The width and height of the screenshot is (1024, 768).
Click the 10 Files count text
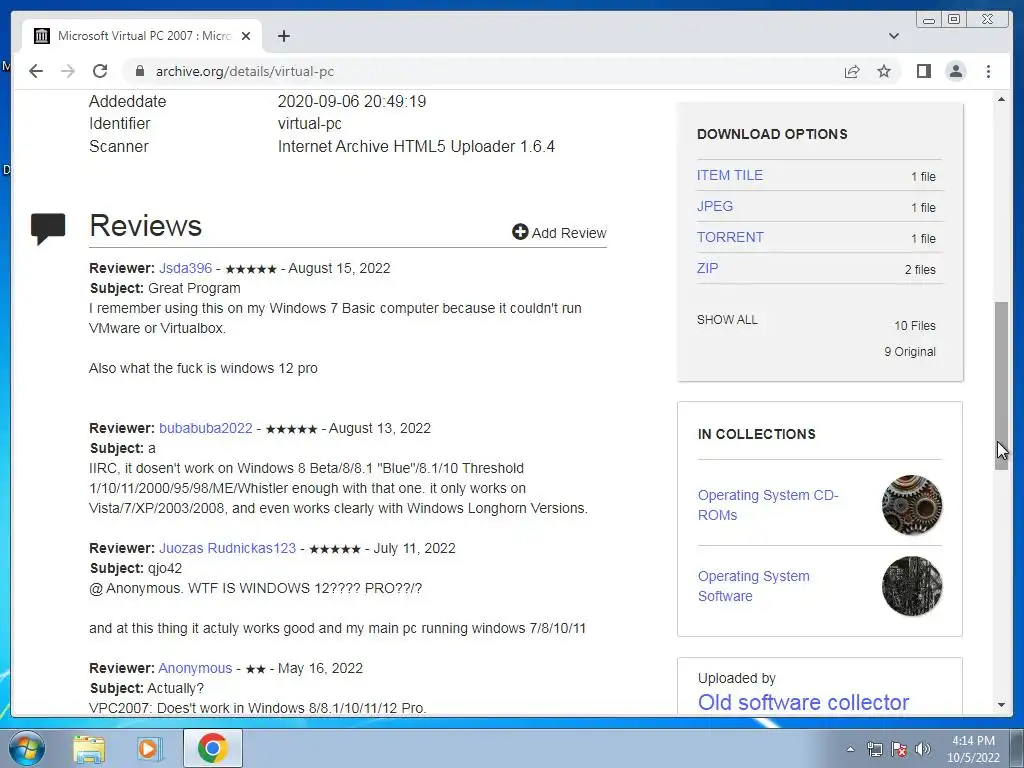coord(915,326)
